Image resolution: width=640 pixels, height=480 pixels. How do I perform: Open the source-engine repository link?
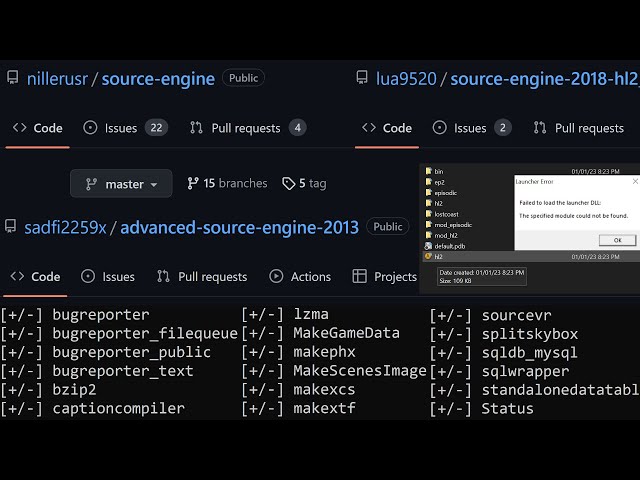tap(158, 79)
